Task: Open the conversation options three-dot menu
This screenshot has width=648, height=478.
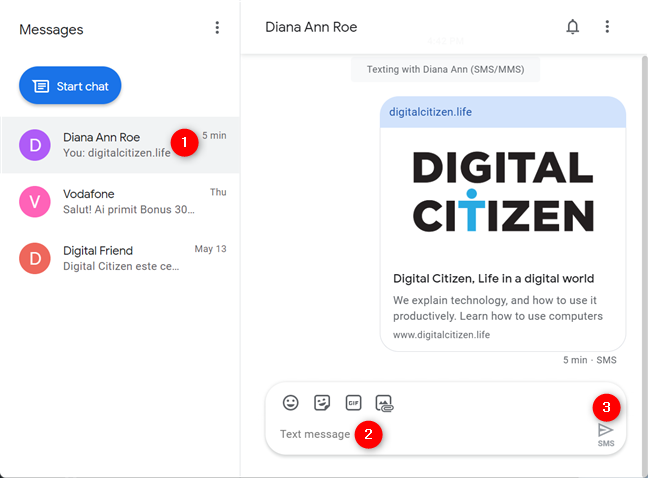Action: (607, 27)
